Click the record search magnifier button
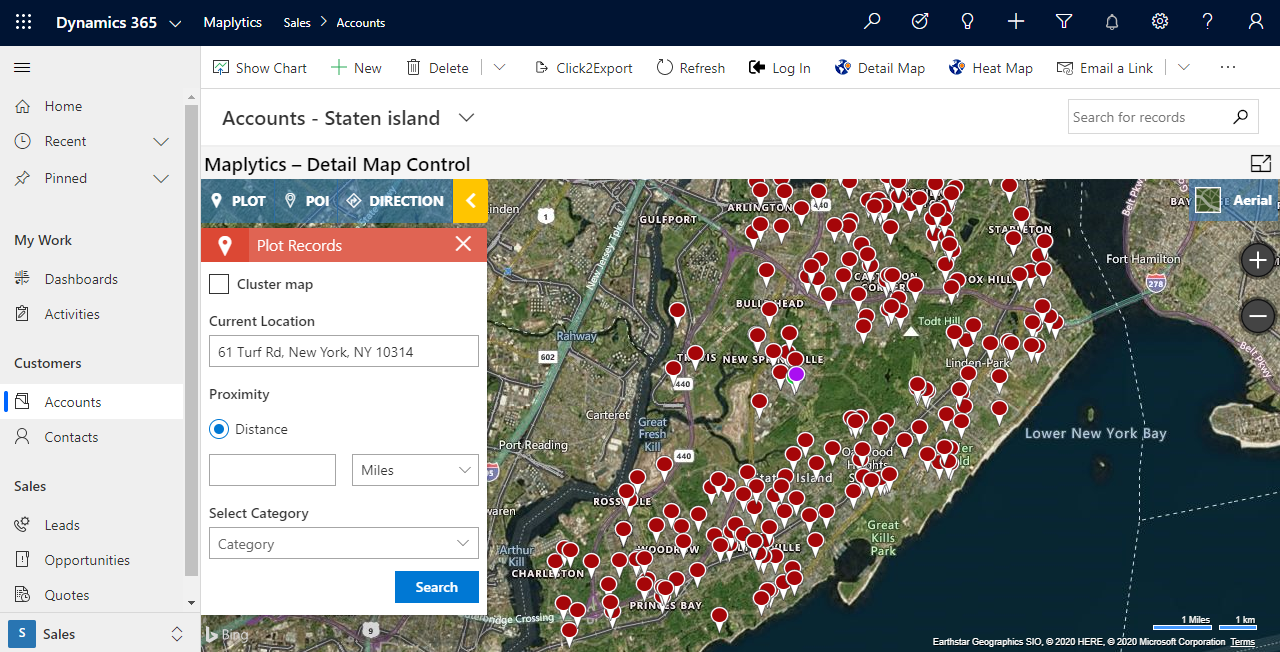 (1240, 117)
